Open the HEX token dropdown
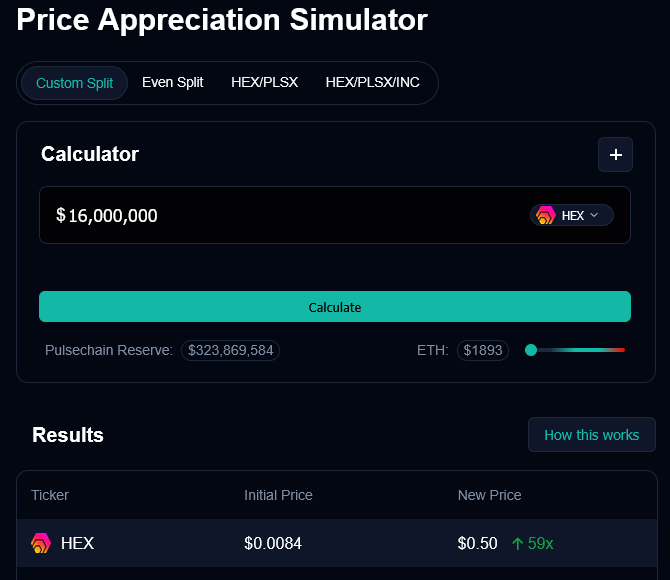The width and height of the screenshot is (670, 580). [572, 215]
